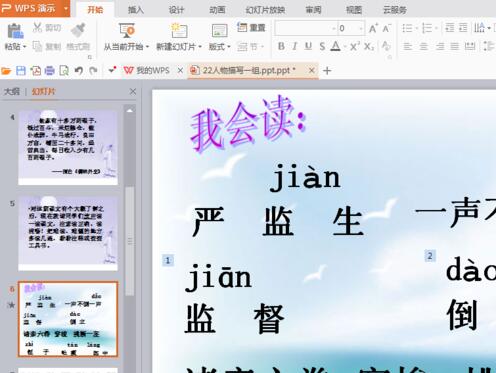Save document with floppy disk icon
The height and width of the screenshot is (373, 496).
[x=21, y=70]
